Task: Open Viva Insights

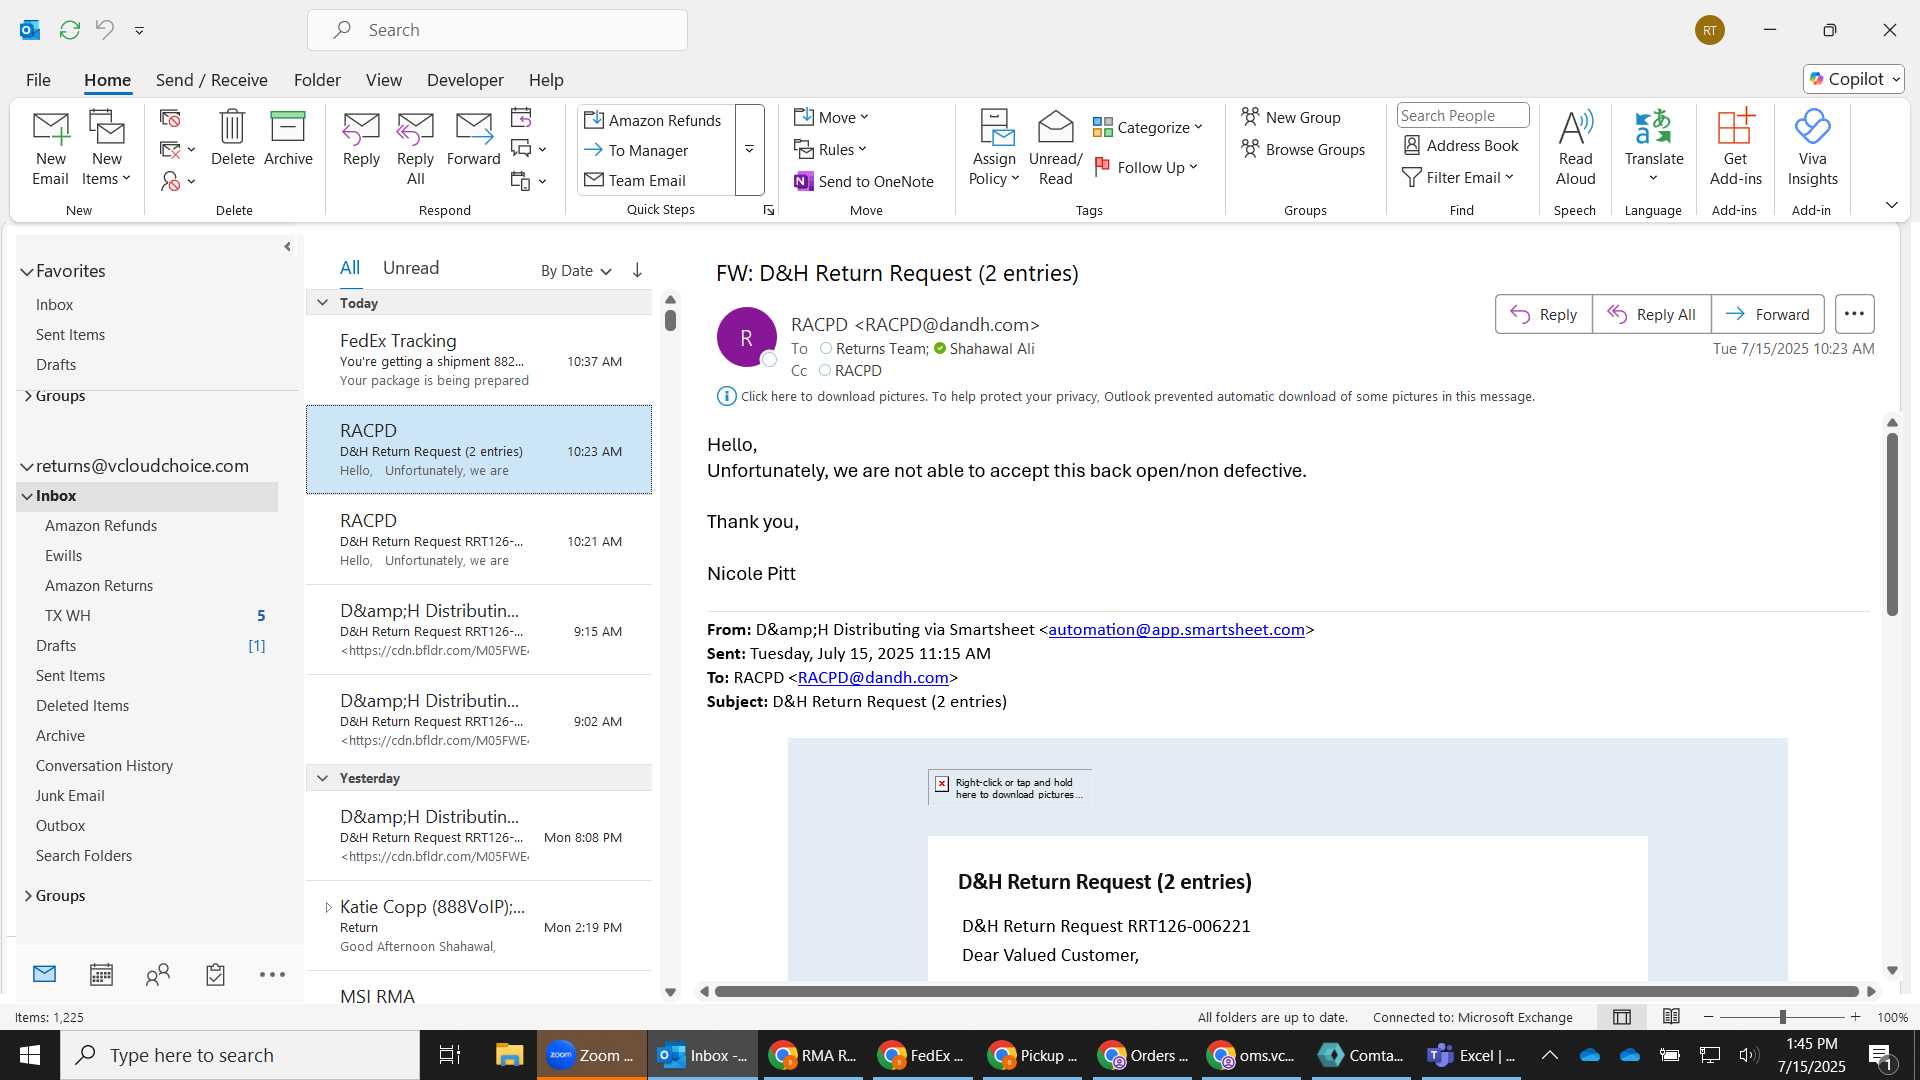Action: (1812, 148)
